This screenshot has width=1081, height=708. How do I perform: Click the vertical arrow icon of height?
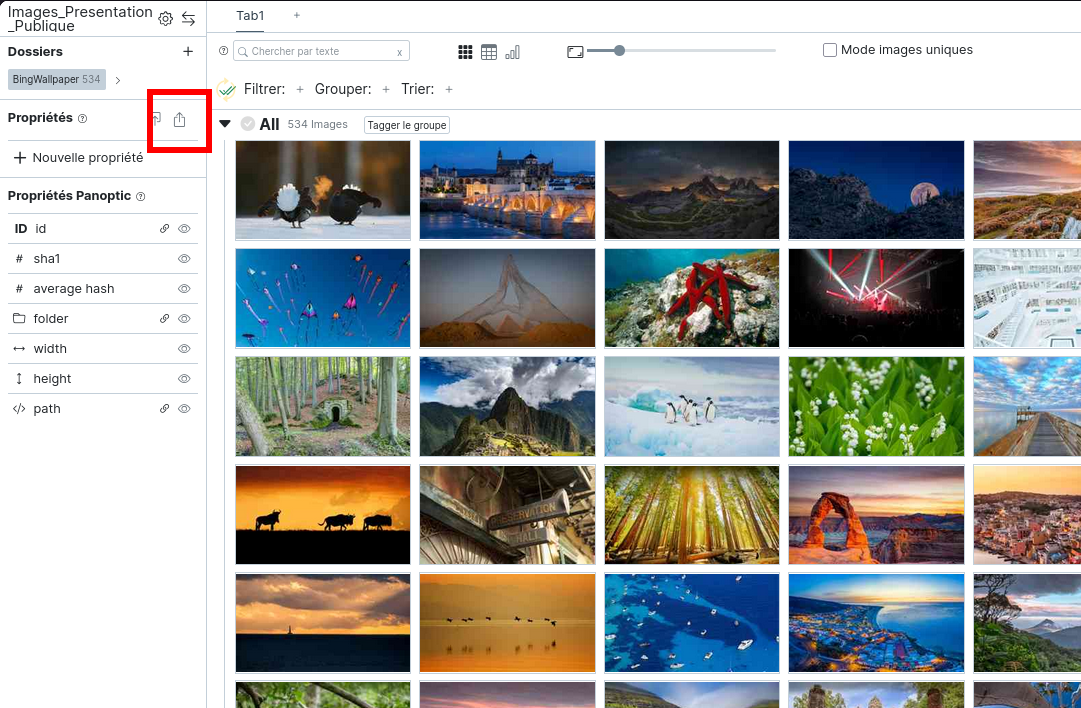[19, 378]
